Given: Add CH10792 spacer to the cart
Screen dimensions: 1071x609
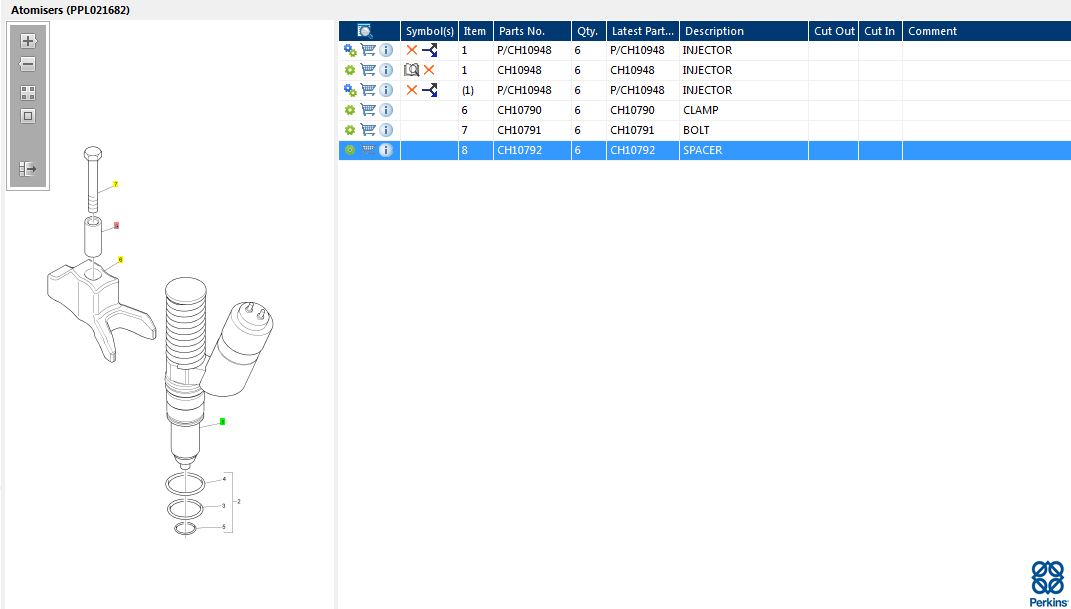Looking at the screenshot, I should [x=368, y=150].
